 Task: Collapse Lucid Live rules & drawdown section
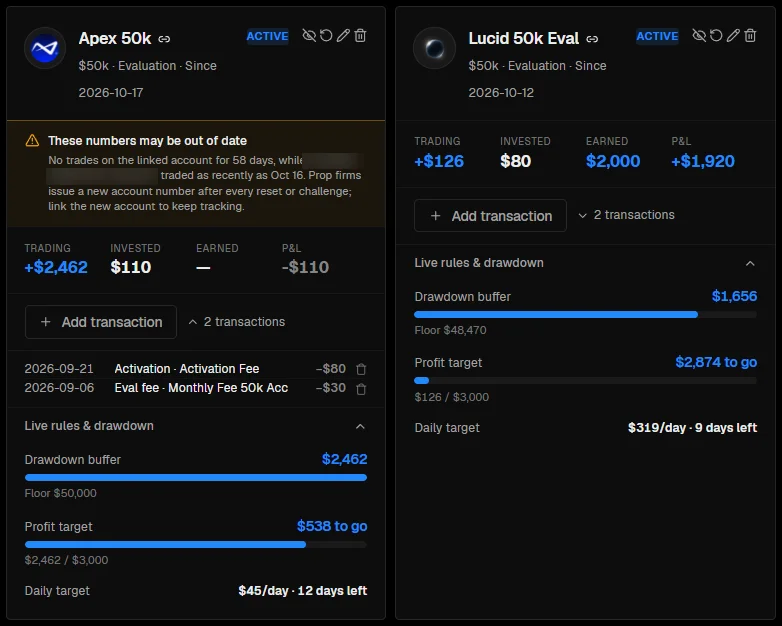[x=750, y=263]
